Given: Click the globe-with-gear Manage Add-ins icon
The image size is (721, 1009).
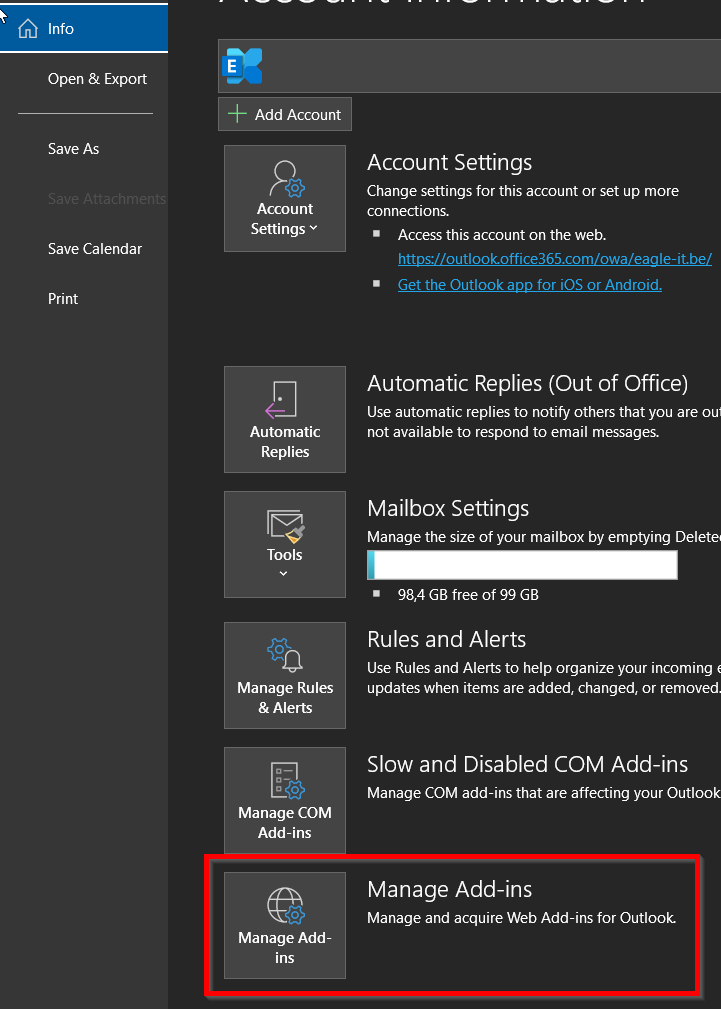Looking at the screenshot, I should click(x=286, y=905).
